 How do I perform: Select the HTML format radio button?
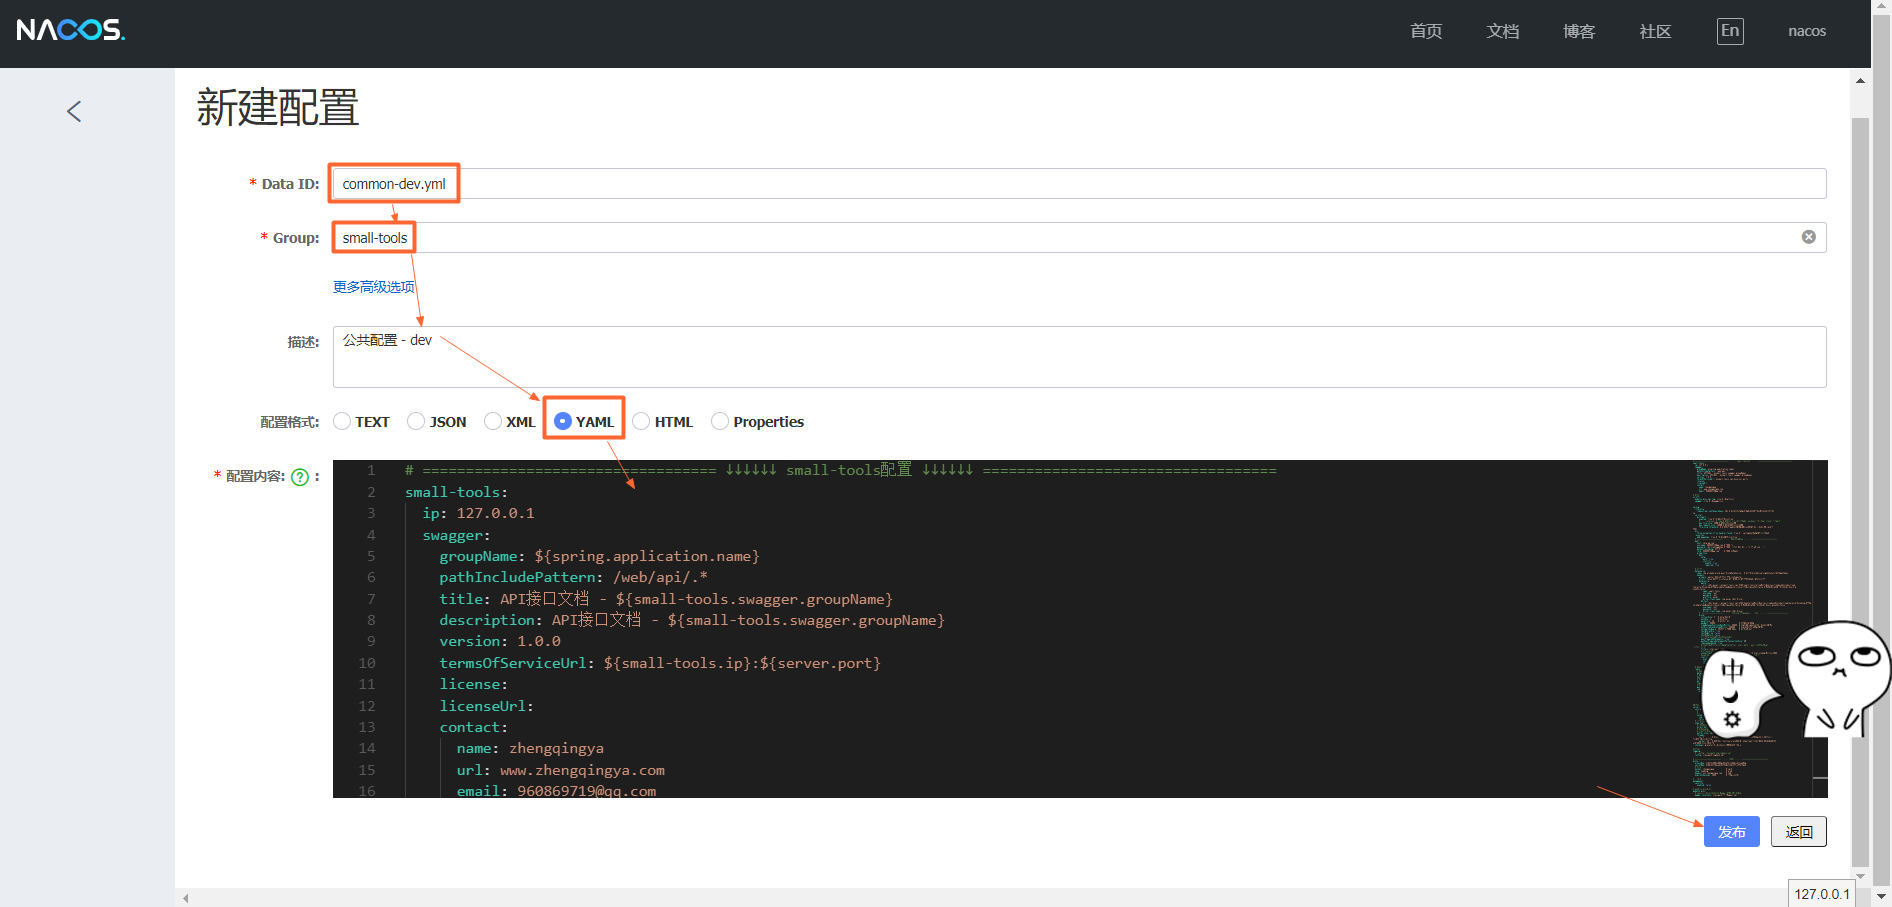tap(641, 421)
